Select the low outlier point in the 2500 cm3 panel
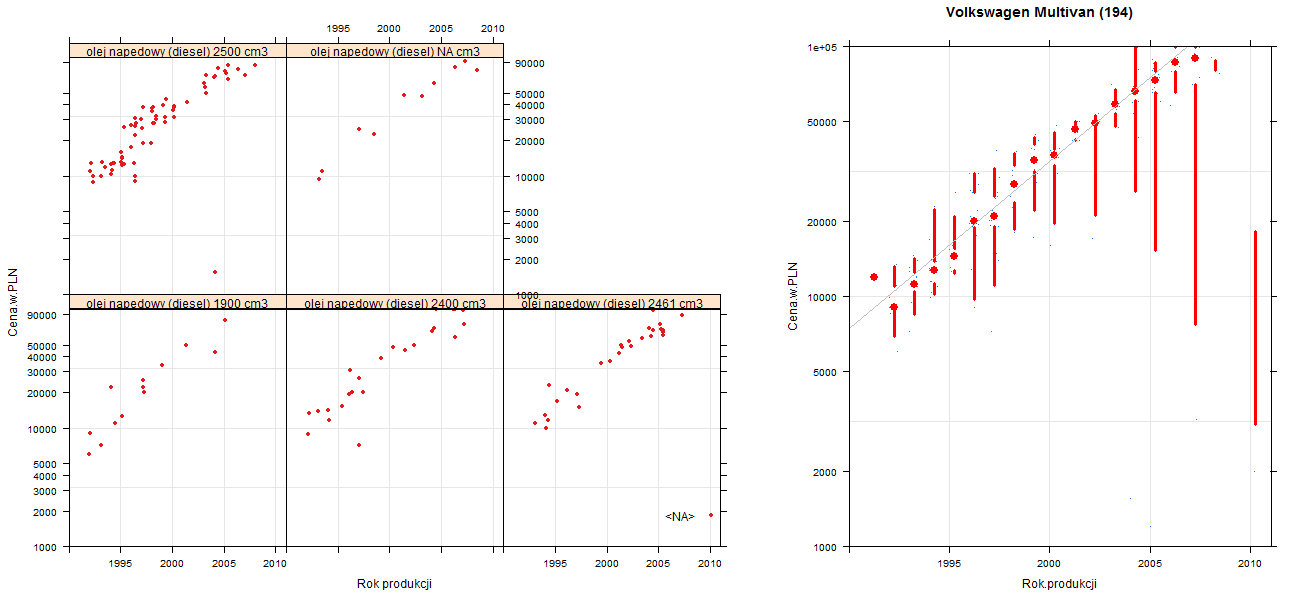1300x600 pixels. tap(214, 272)
